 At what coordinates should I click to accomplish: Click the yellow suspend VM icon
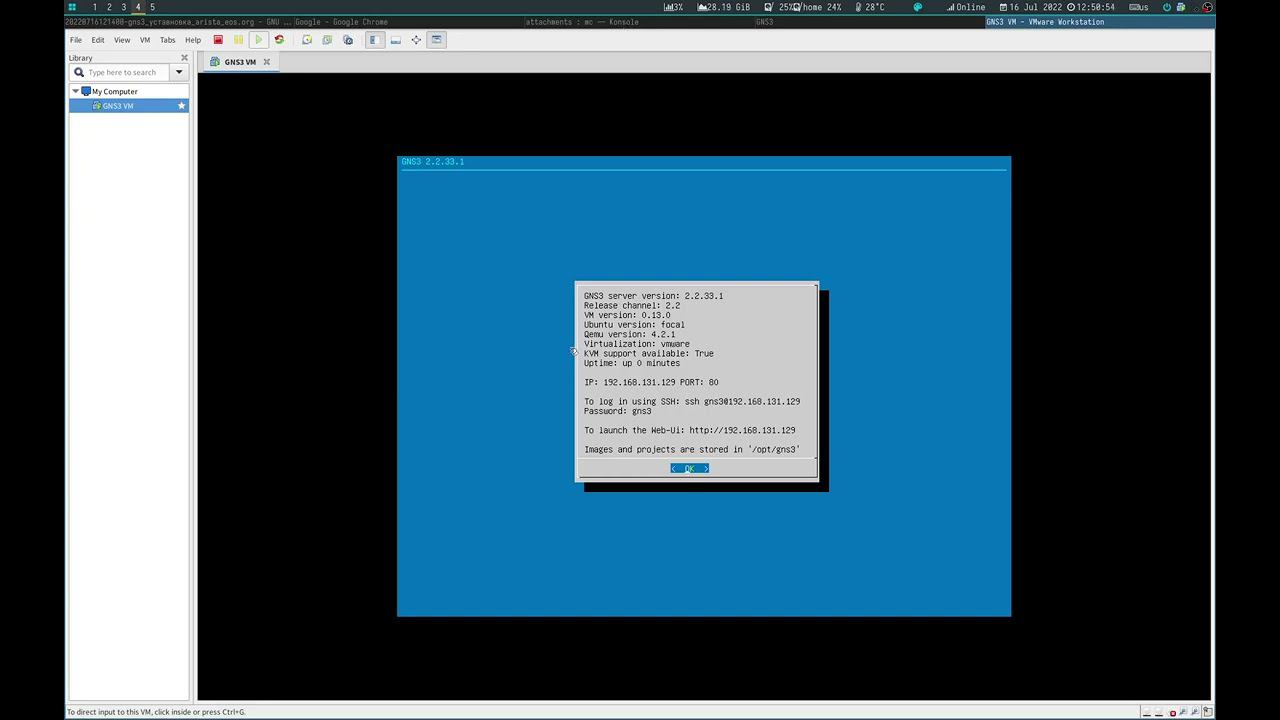click(x=238, y=40)
